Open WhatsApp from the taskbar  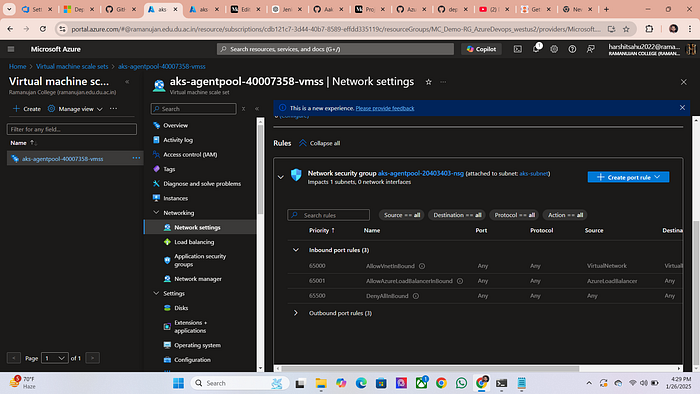pyautogui.click(x=461, y=383)
